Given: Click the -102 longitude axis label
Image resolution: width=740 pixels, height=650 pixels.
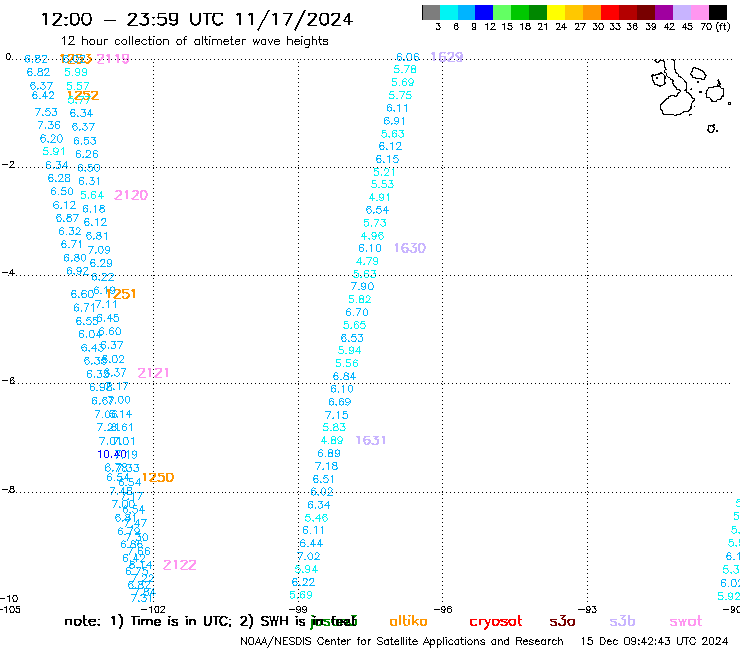Looking at the screenshot, I should (x=153, y=610).
